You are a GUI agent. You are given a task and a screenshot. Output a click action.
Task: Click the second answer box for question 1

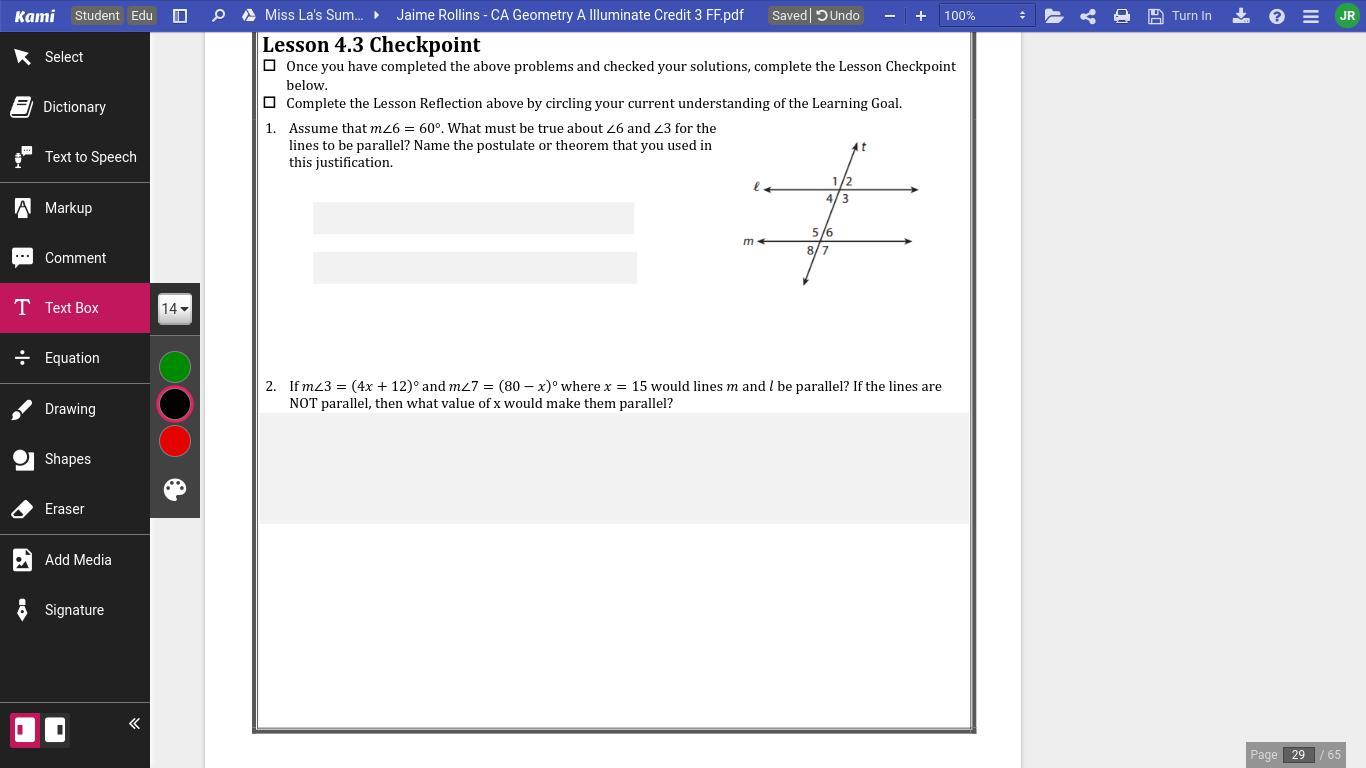(x=475, y=268)
